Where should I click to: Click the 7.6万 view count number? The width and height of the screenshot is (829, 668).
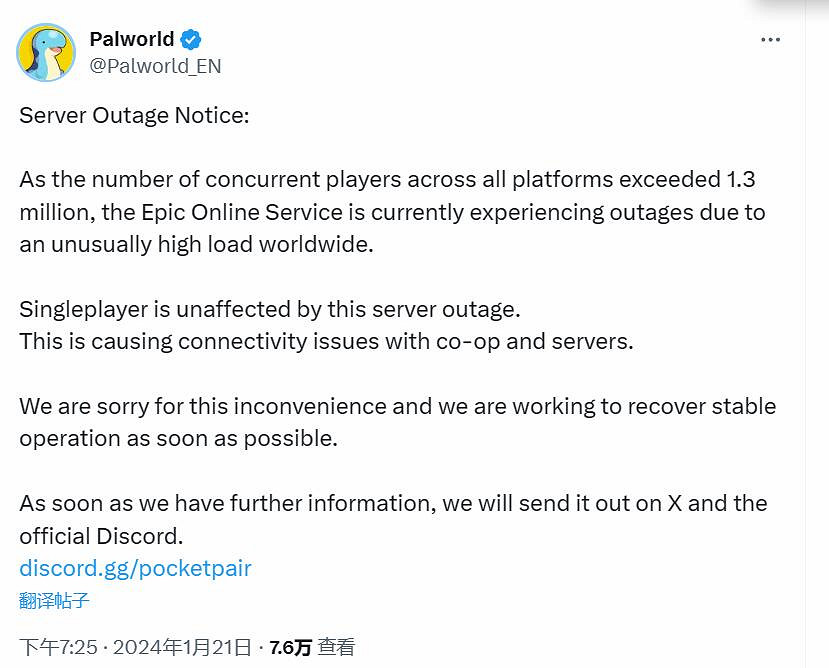[290, 647]
